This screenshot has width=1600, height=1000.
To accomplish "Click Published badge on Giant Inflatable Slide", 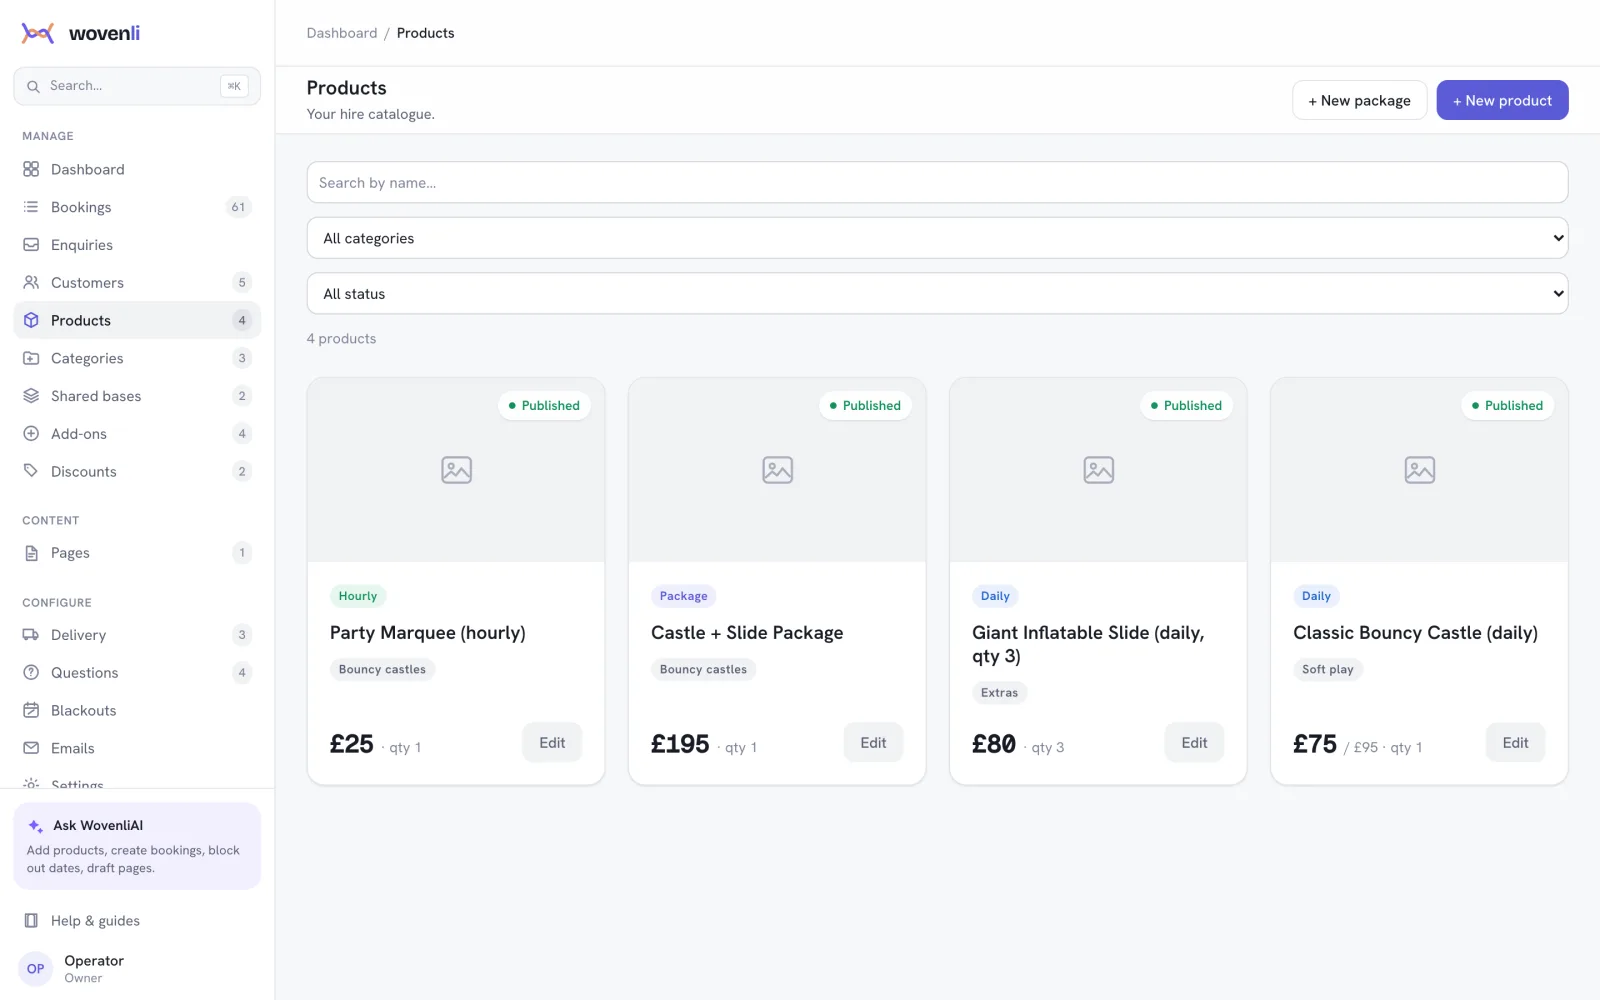I will tap(1186, 405).
